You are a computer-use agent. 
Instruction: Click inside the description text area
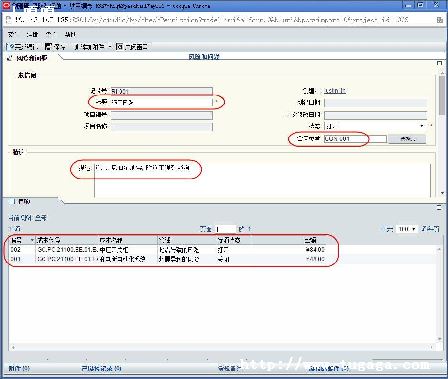pyautogui.click(x=262, y=180)
